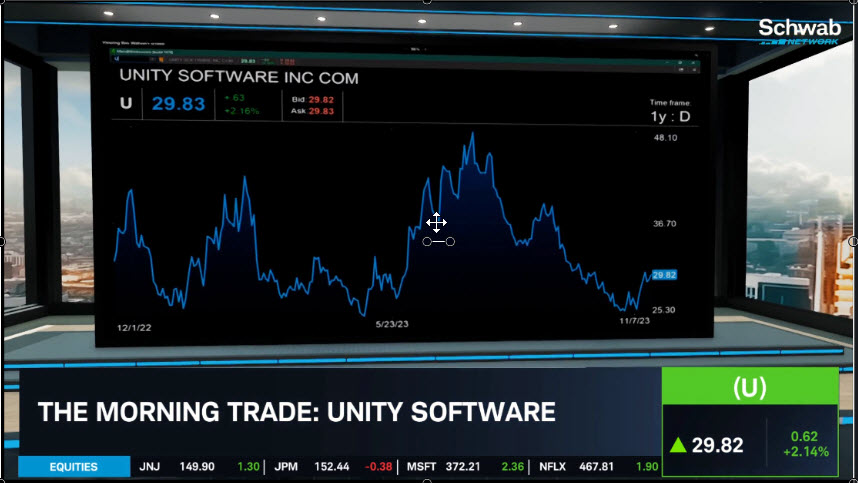This screenshot has width=858, height=483.
Task: Click the 11/7/23 date label
Action: coord(634,321)
